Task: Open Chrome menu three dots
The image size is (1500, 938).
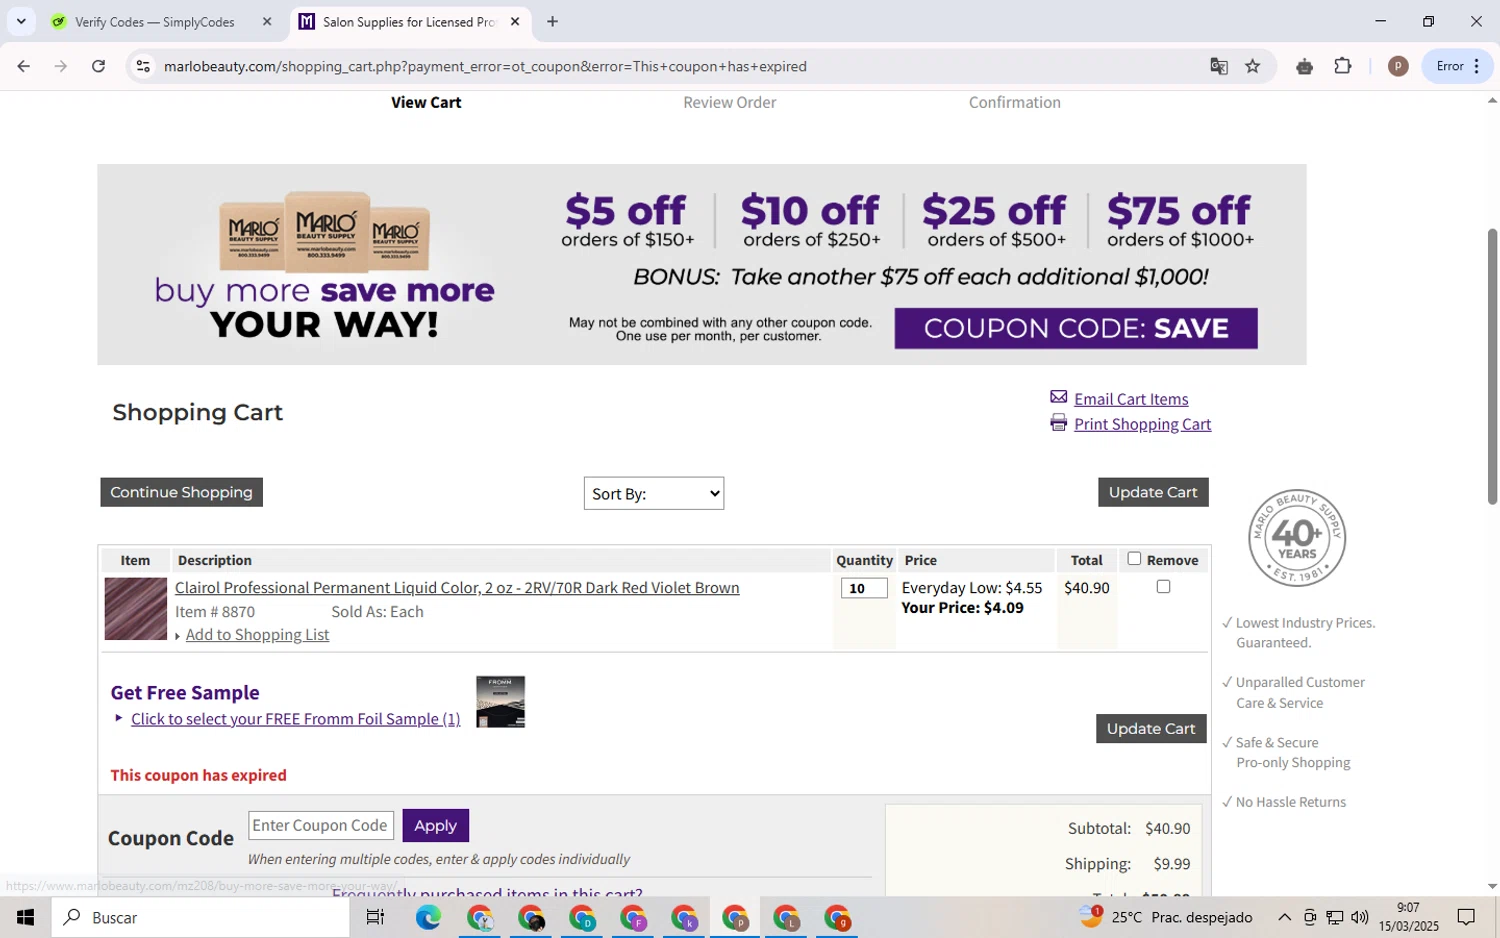Action: click(1477, 66)
